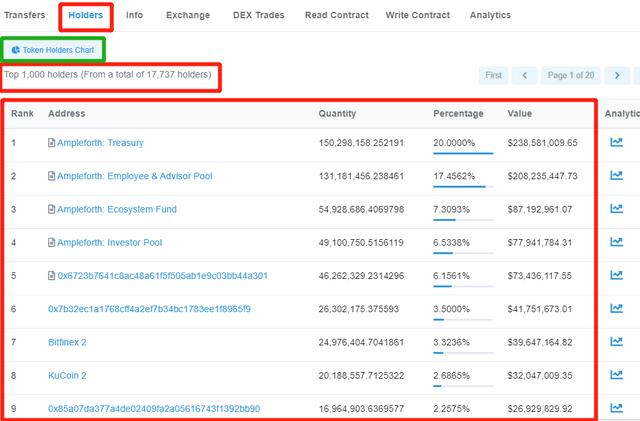Open analytics chart for 0x6723b764 row

click(x=616, y=275)
